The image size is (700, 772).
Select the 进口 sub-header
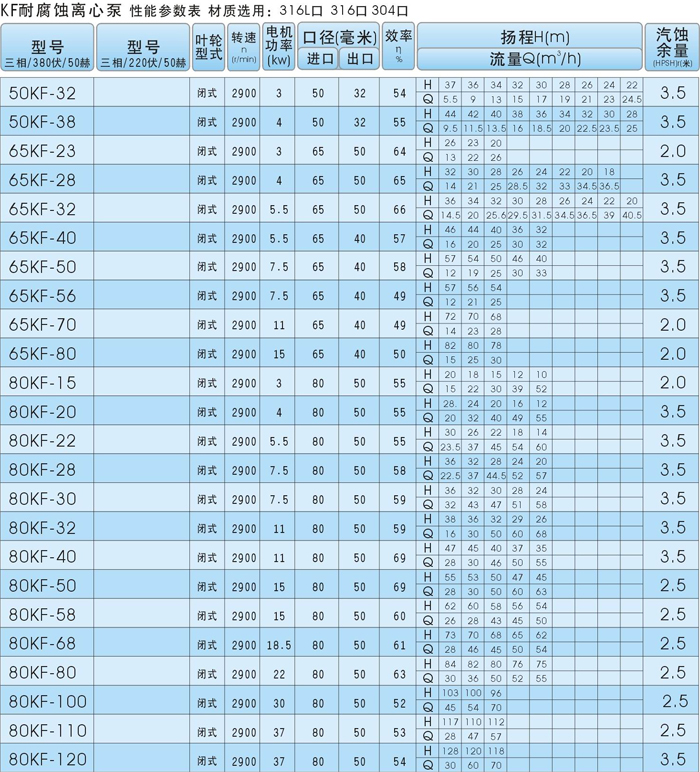[319, 60]
